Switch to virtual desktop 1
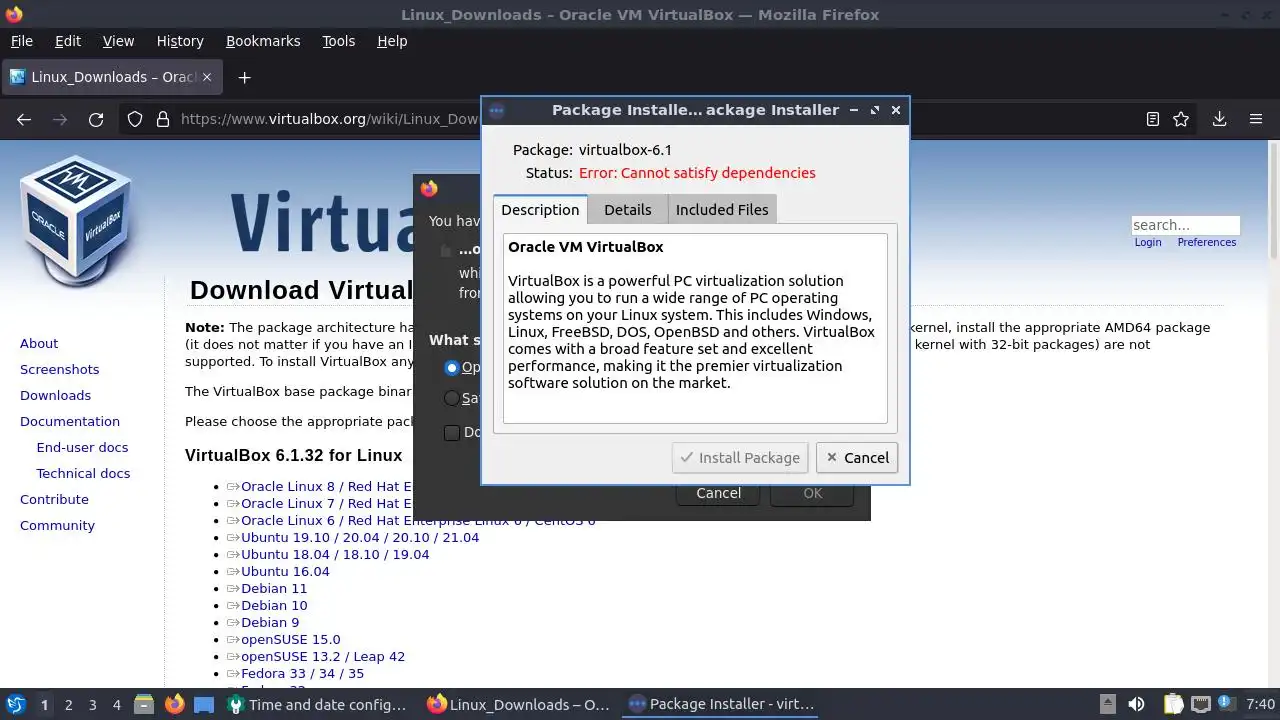 click(x=44, y=704)
